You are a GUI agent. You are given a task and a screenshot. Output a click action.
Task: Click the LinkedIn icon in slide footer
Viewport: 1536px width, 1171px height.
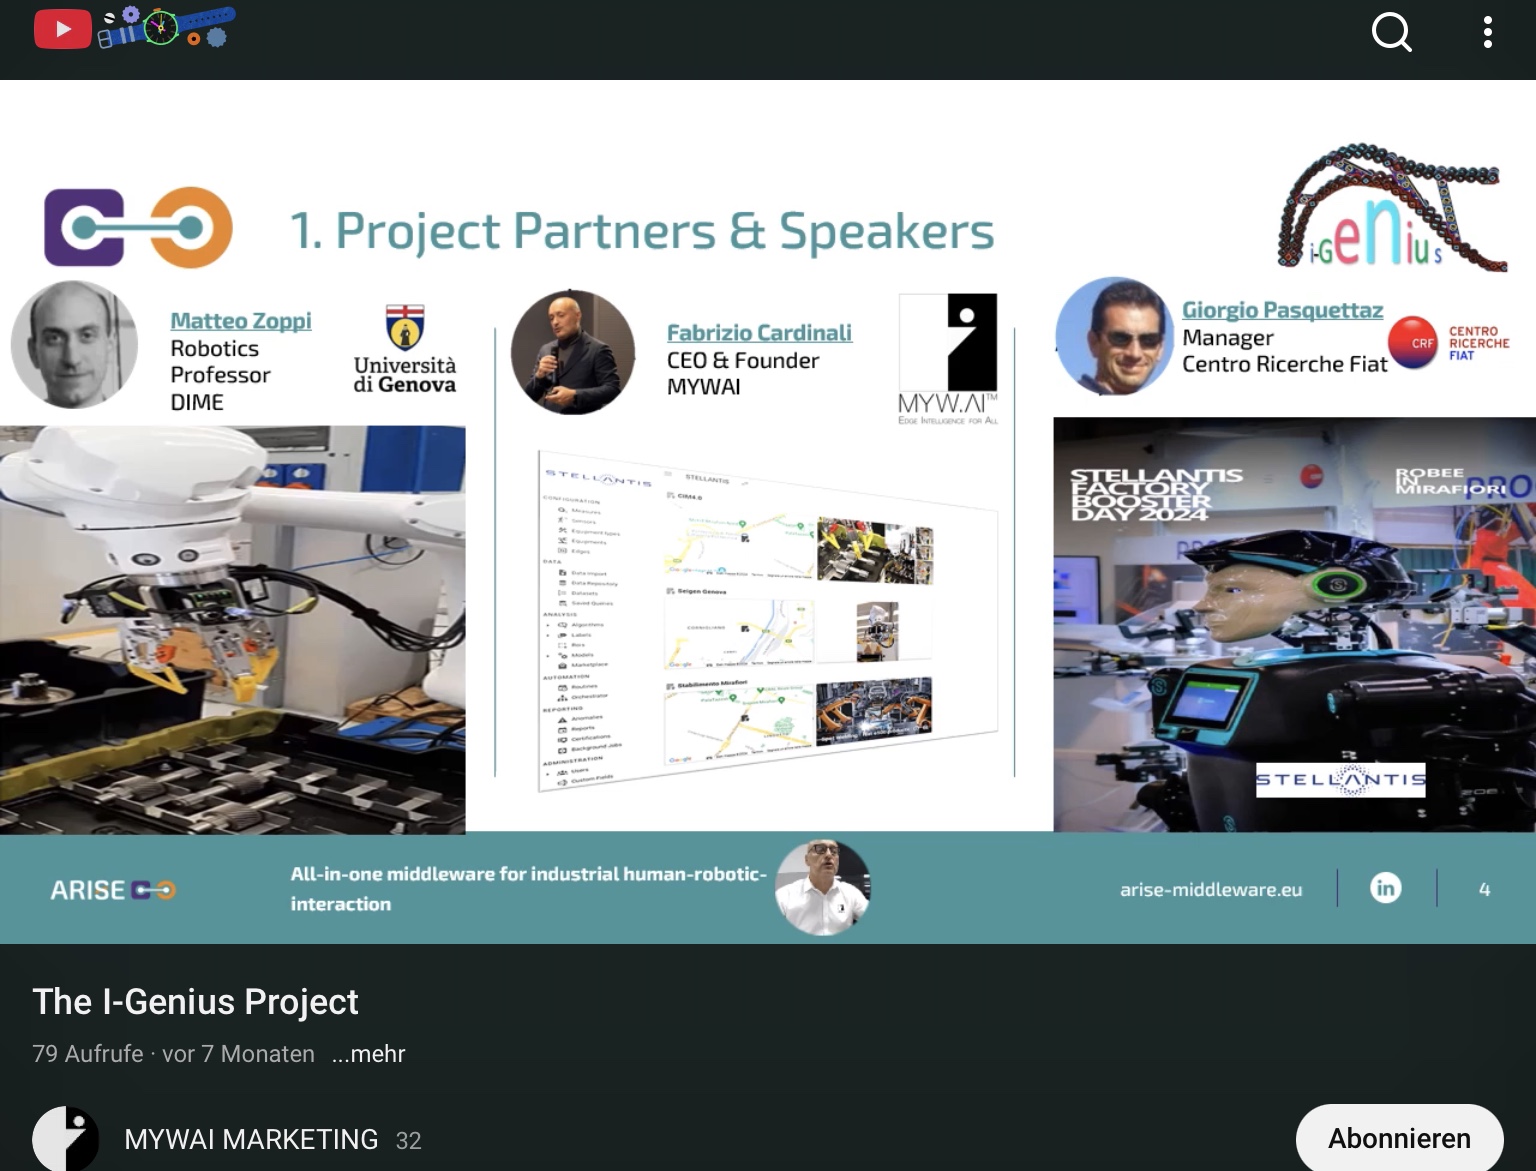pyautogui.click(x=1385, y=888)
